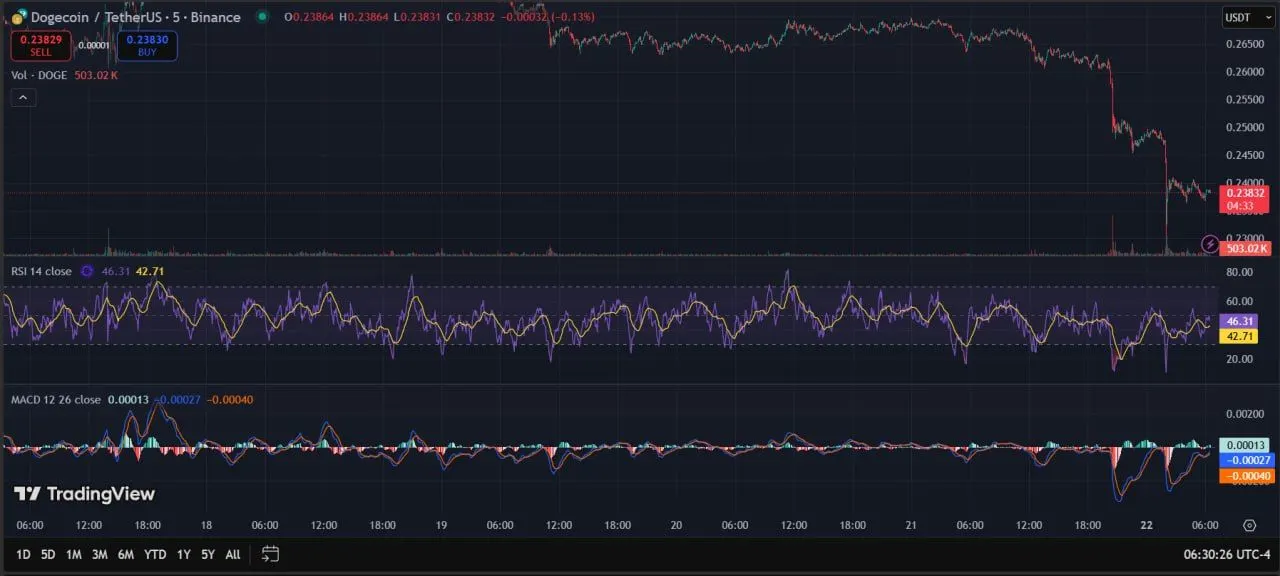This screenshot has width=1280, height=576.
Task: Open the UTC-4 timezone menu
Action: point(1227,553)
